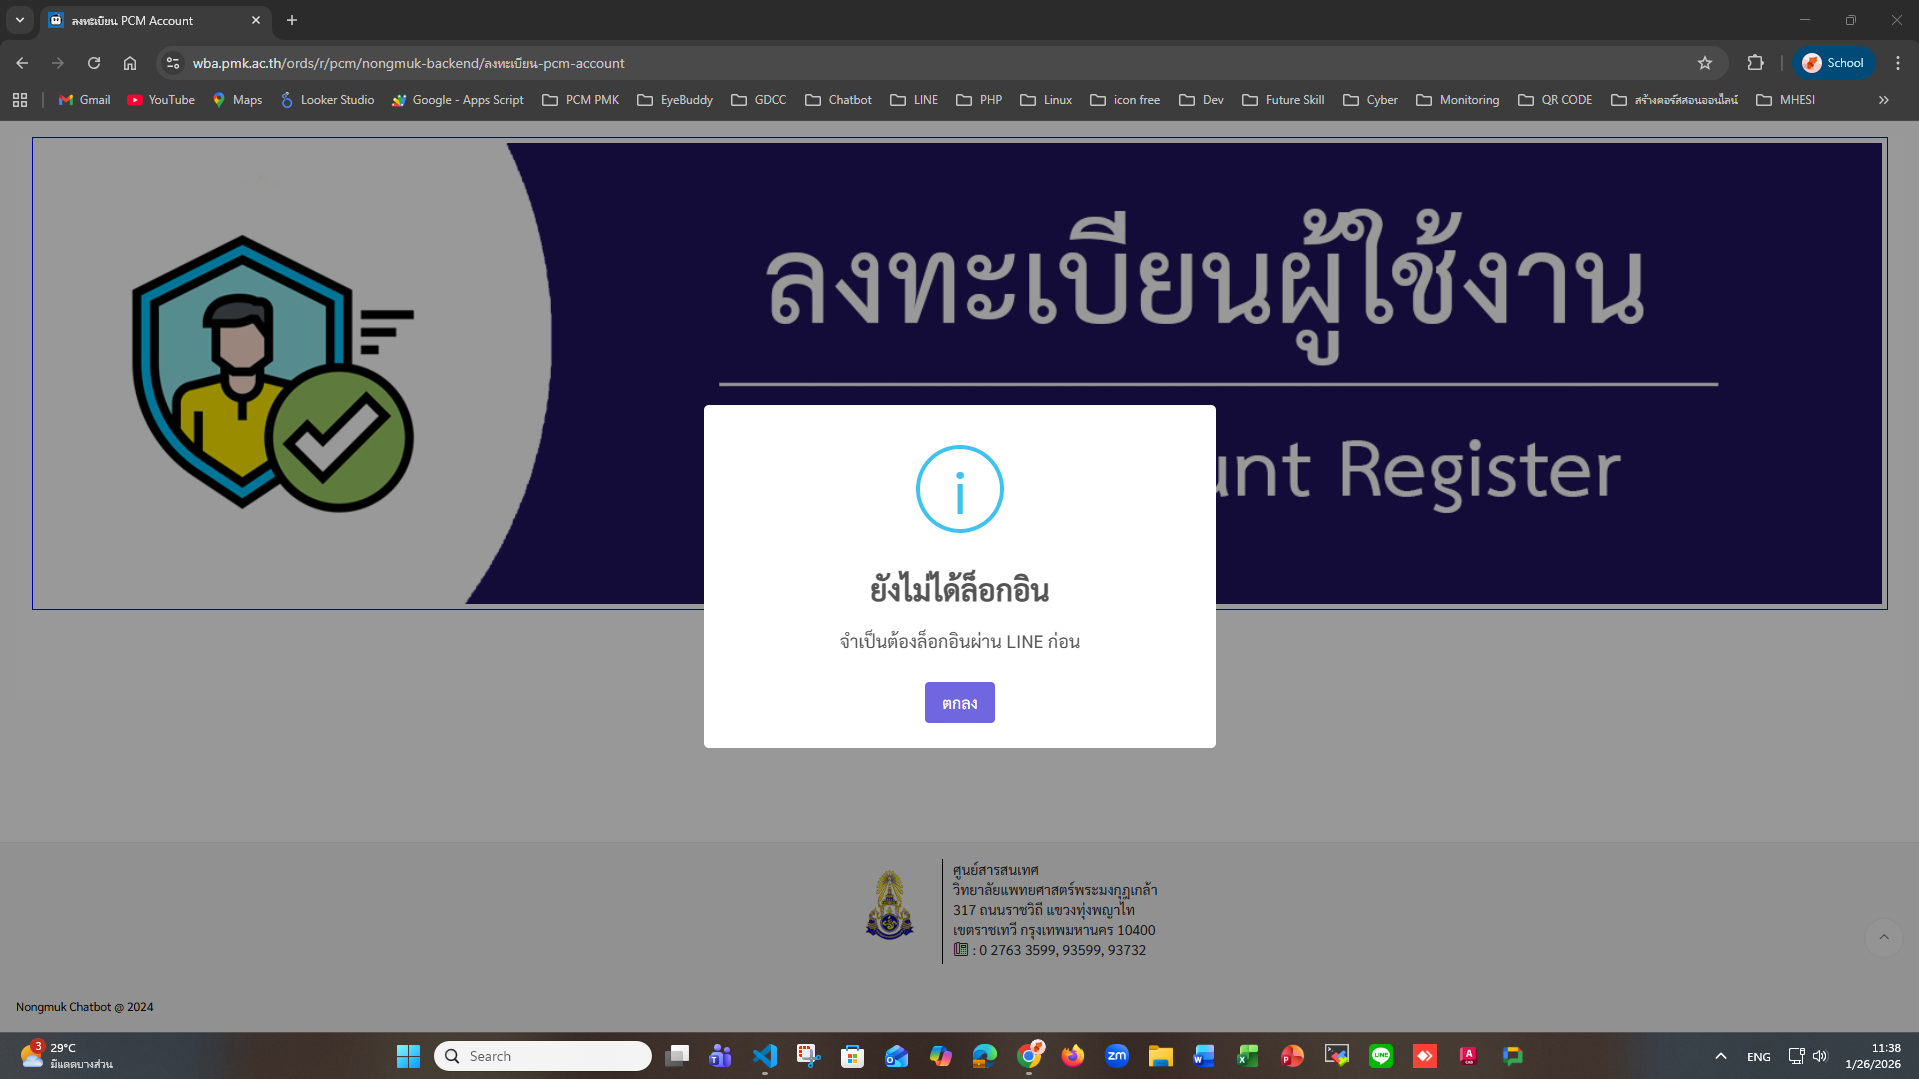Click the browser home icon

tap(130, 62)
